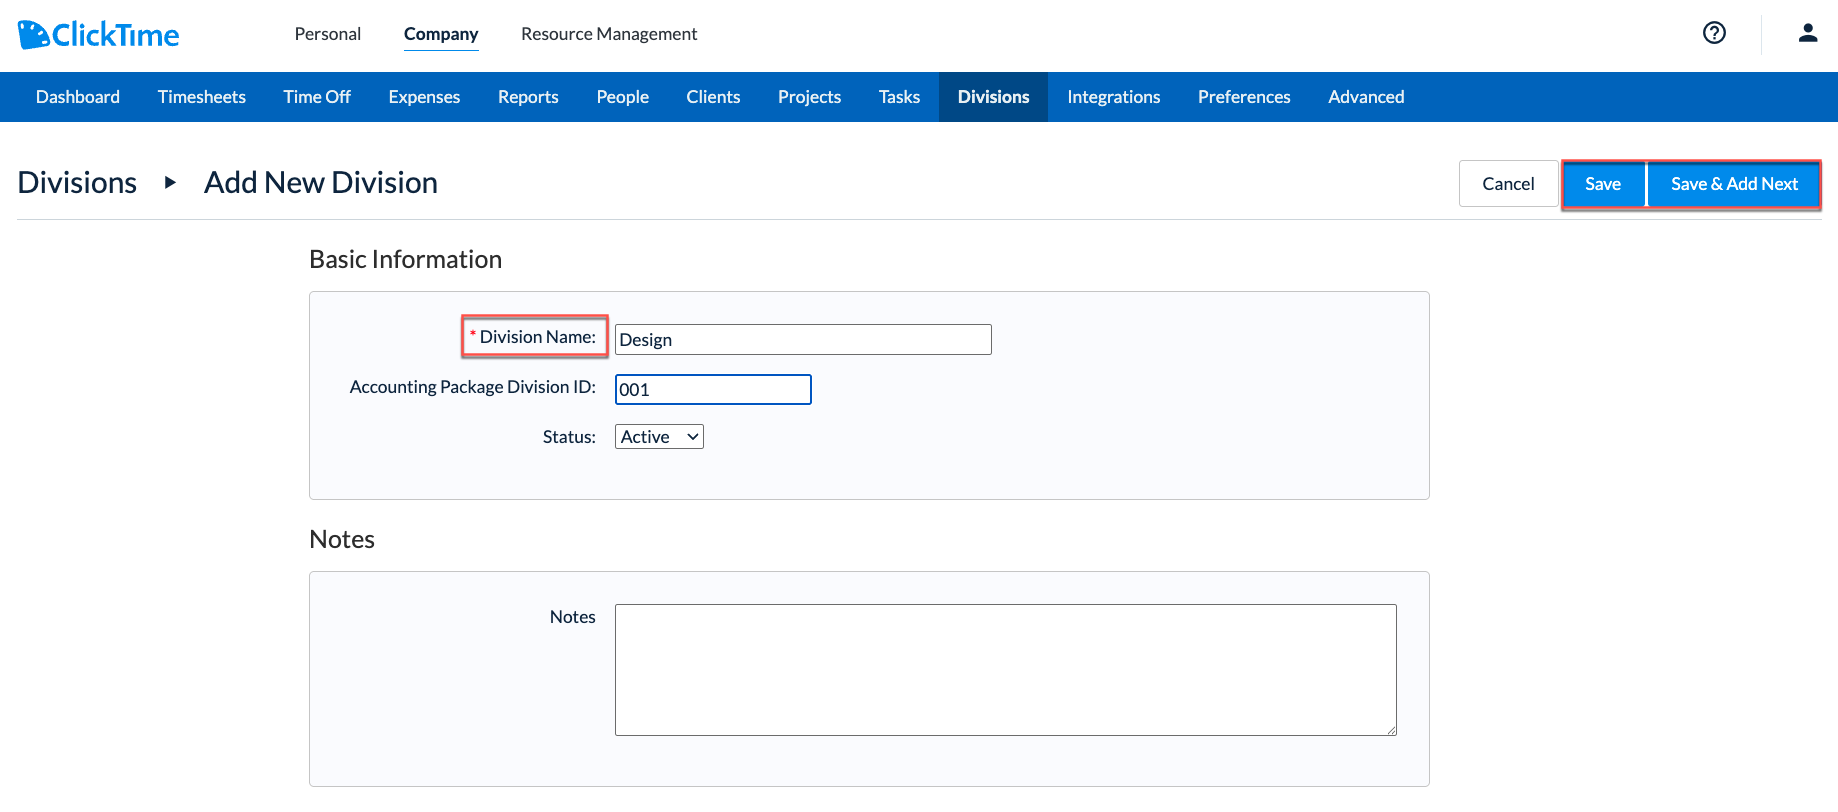Select the Divisions menu item
The height and width of the screenshot is (812, 1838).
point(993,97)
